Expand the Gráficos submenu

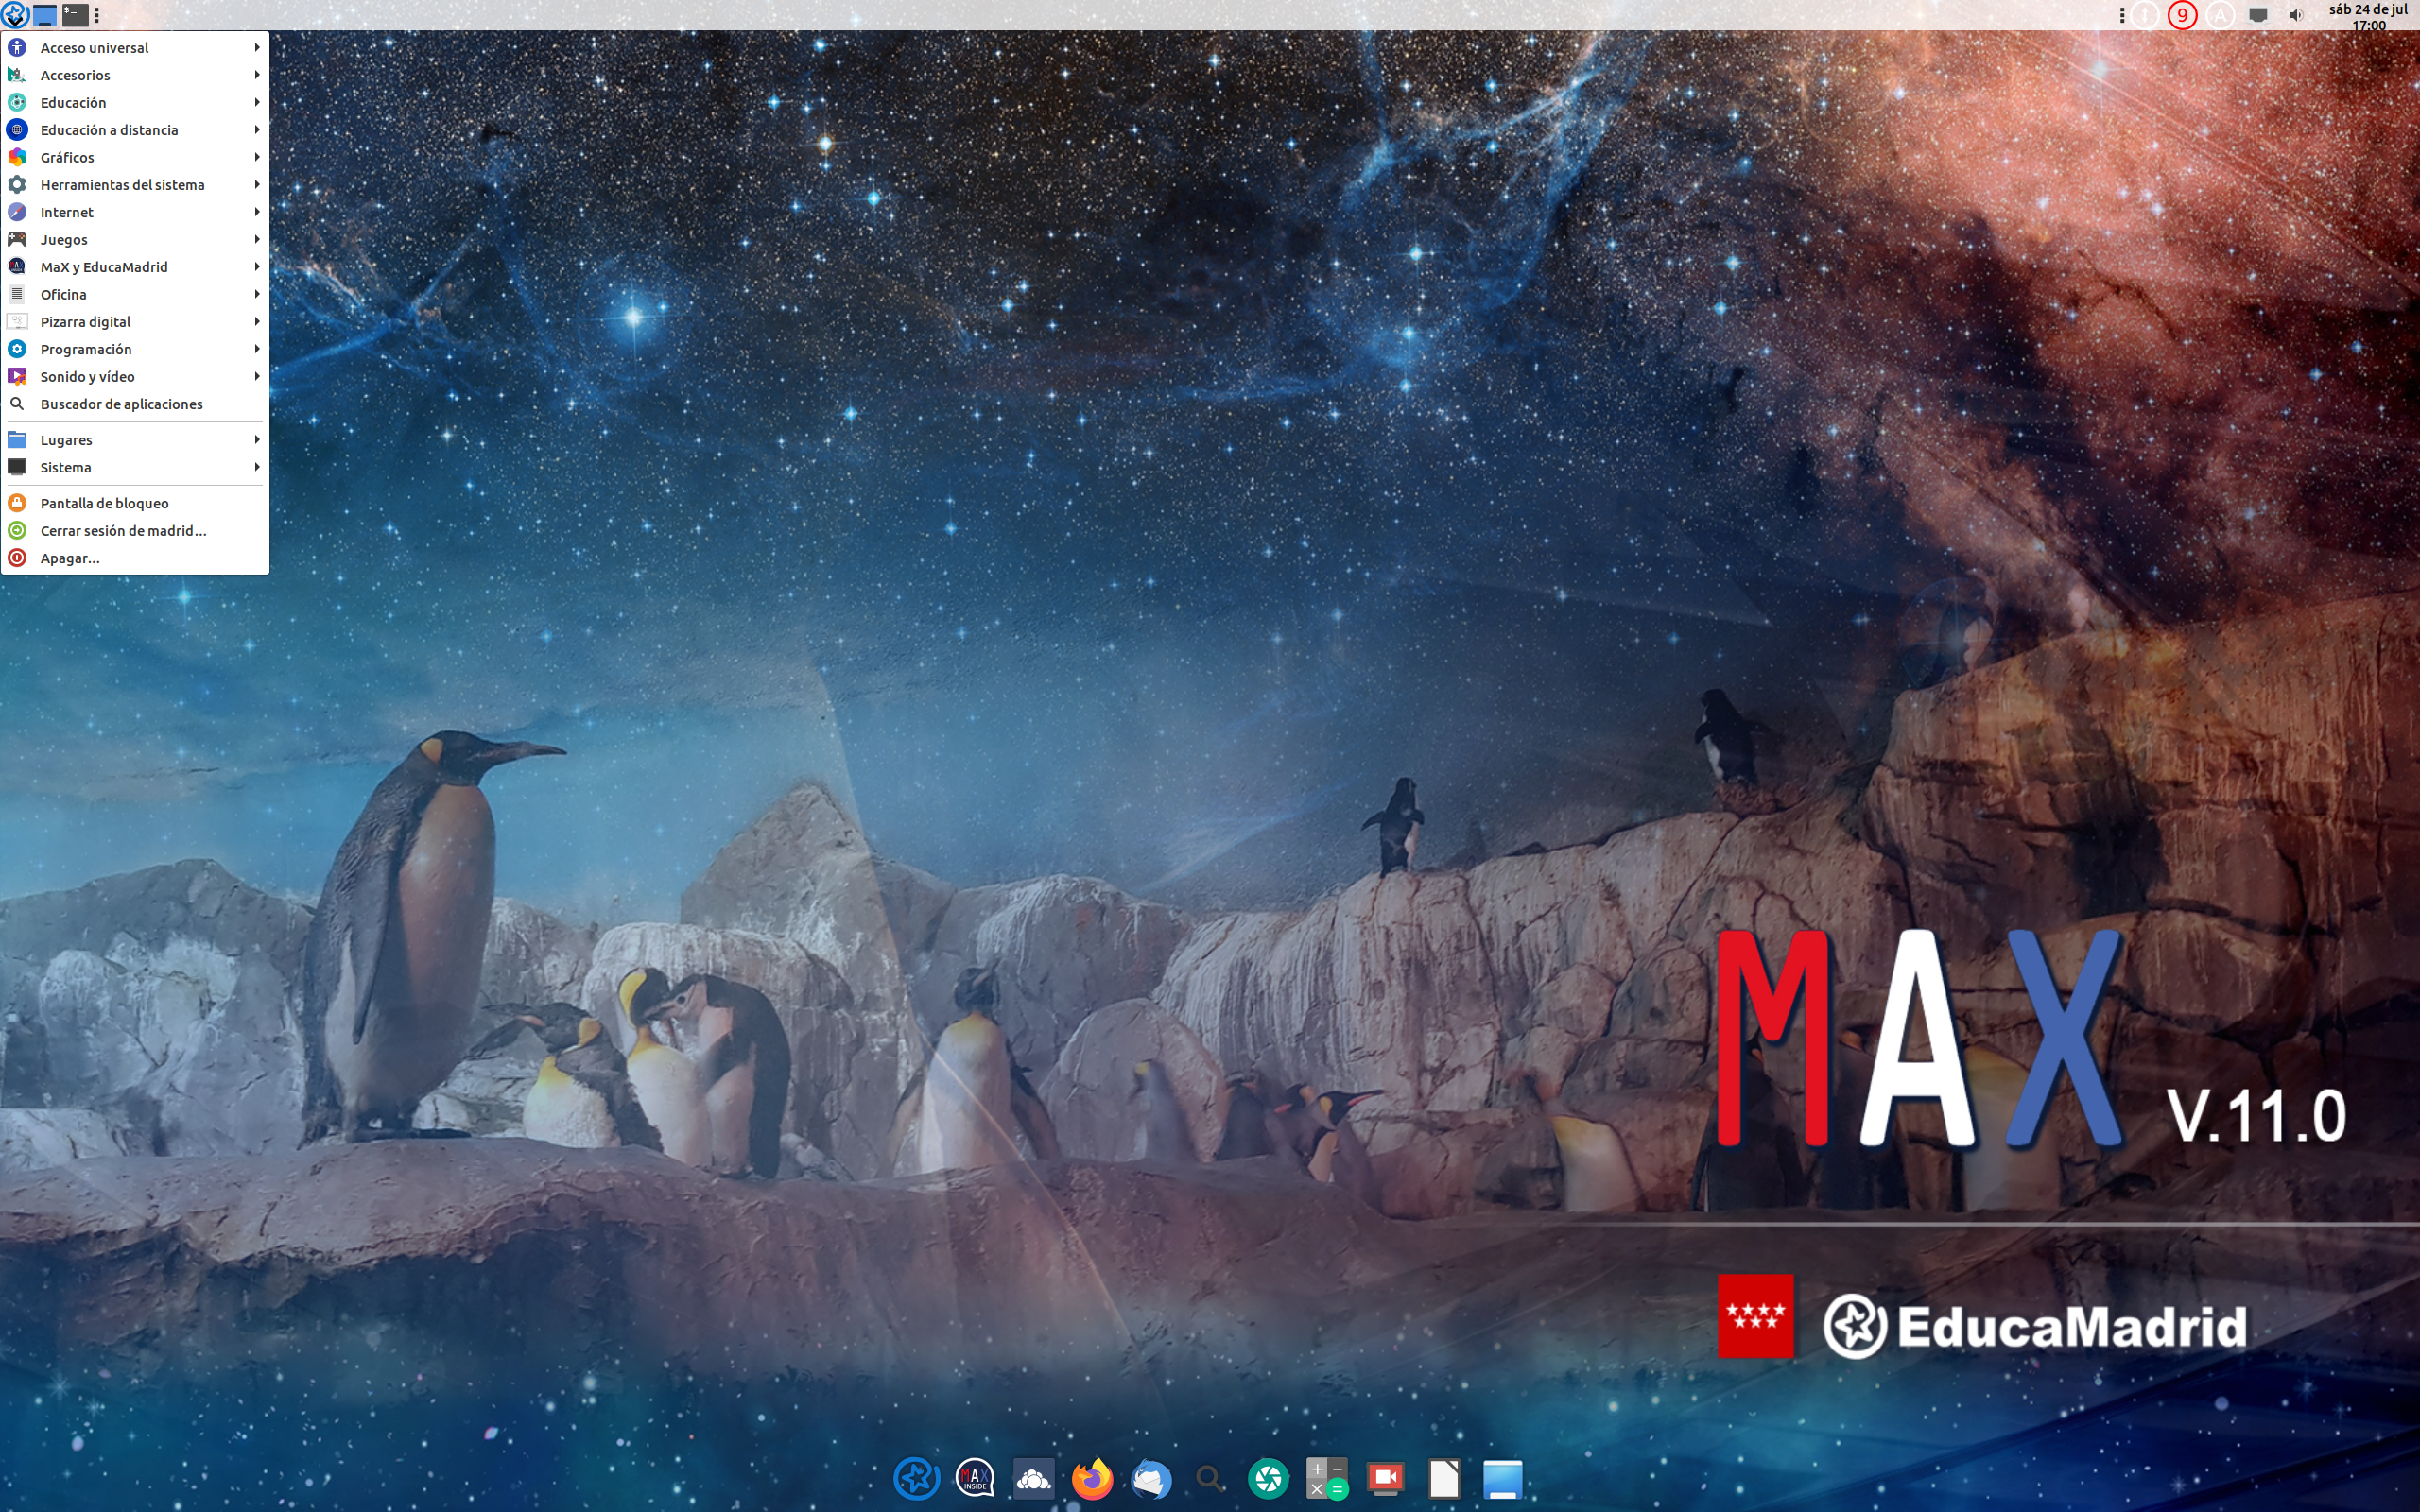134,157
